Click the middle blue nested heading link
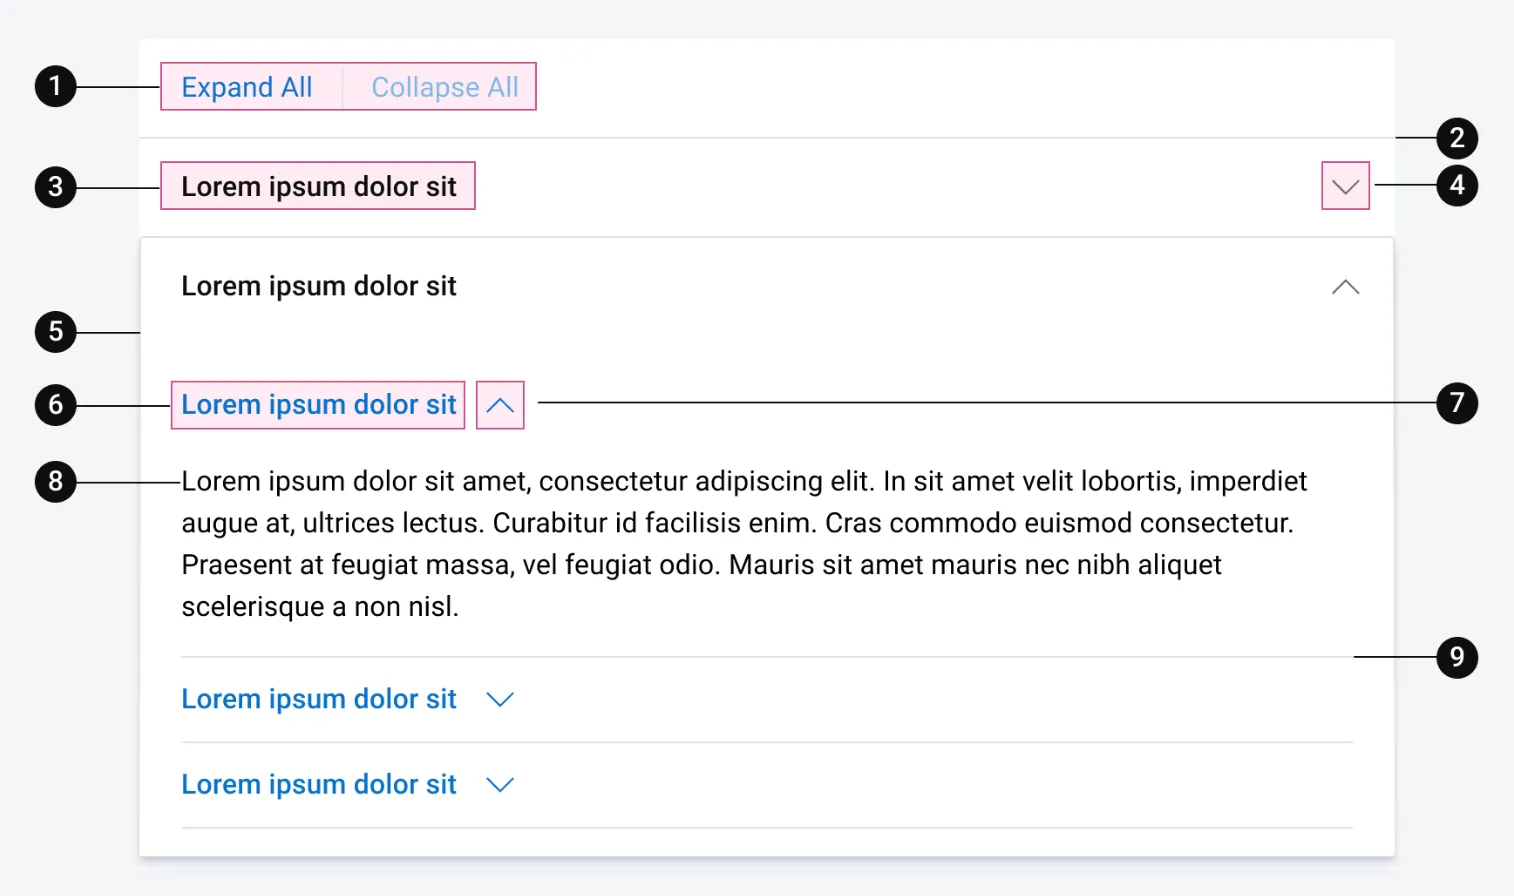The height and width of the screenshot is (896, 1514). pyautogui.click(x=318, y=699)
